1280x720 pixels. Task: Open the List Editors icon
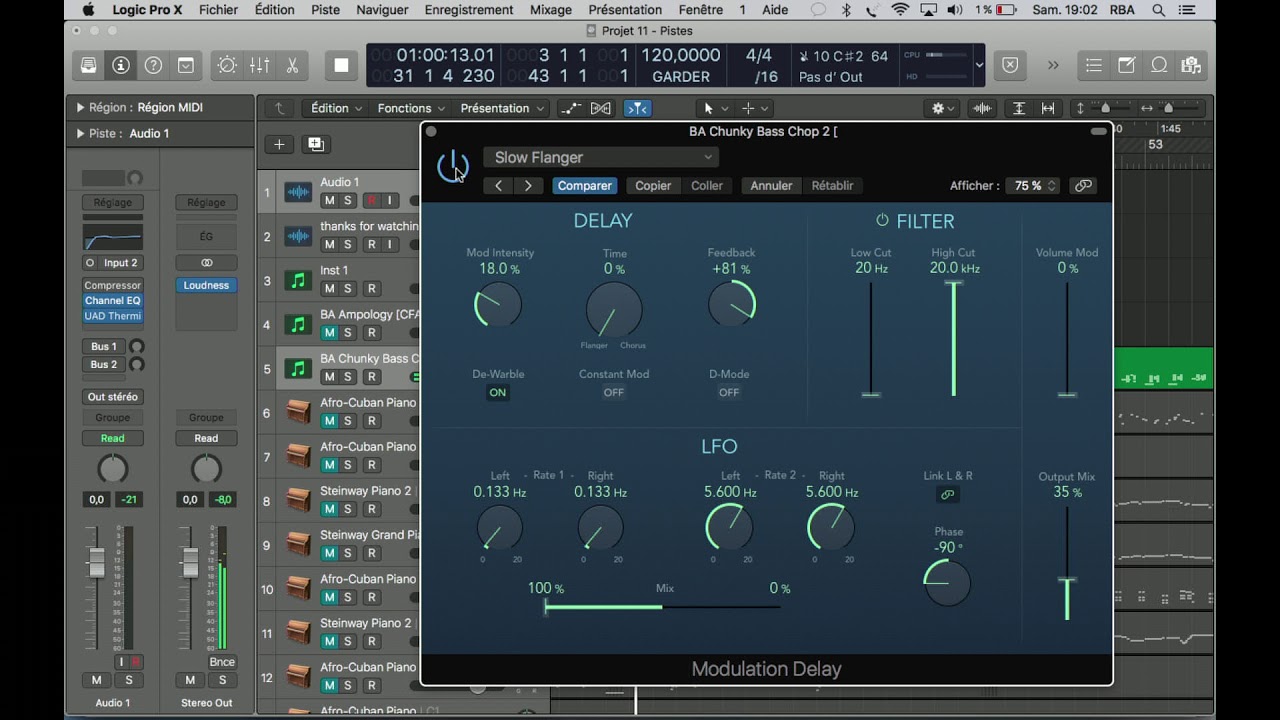1094,65
